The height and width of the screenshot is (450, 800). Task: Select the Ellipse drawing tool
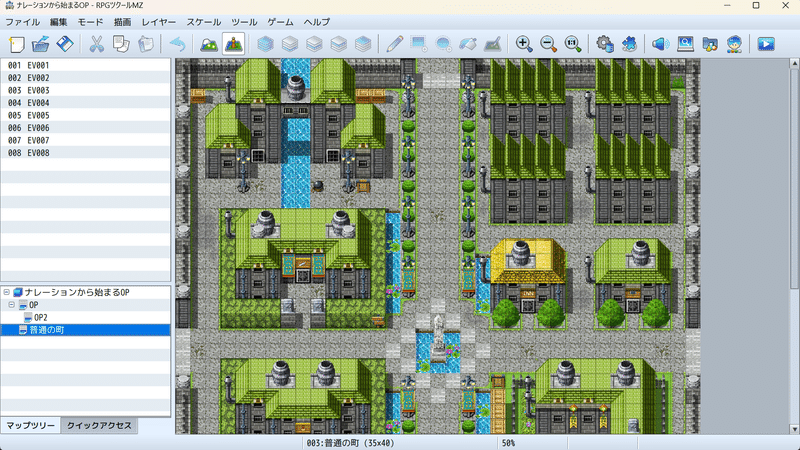(x=443, y=44)
